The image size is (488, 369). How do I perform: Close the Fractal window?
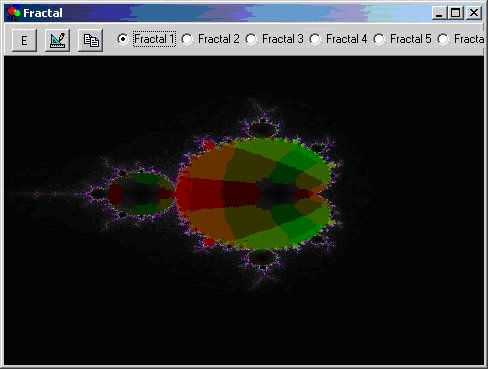(x=474, y=13)
